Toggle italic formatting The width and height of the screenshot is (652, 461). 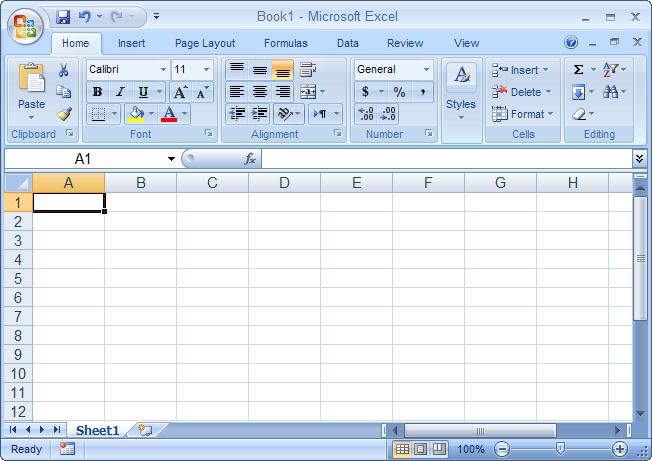point(121,92)
